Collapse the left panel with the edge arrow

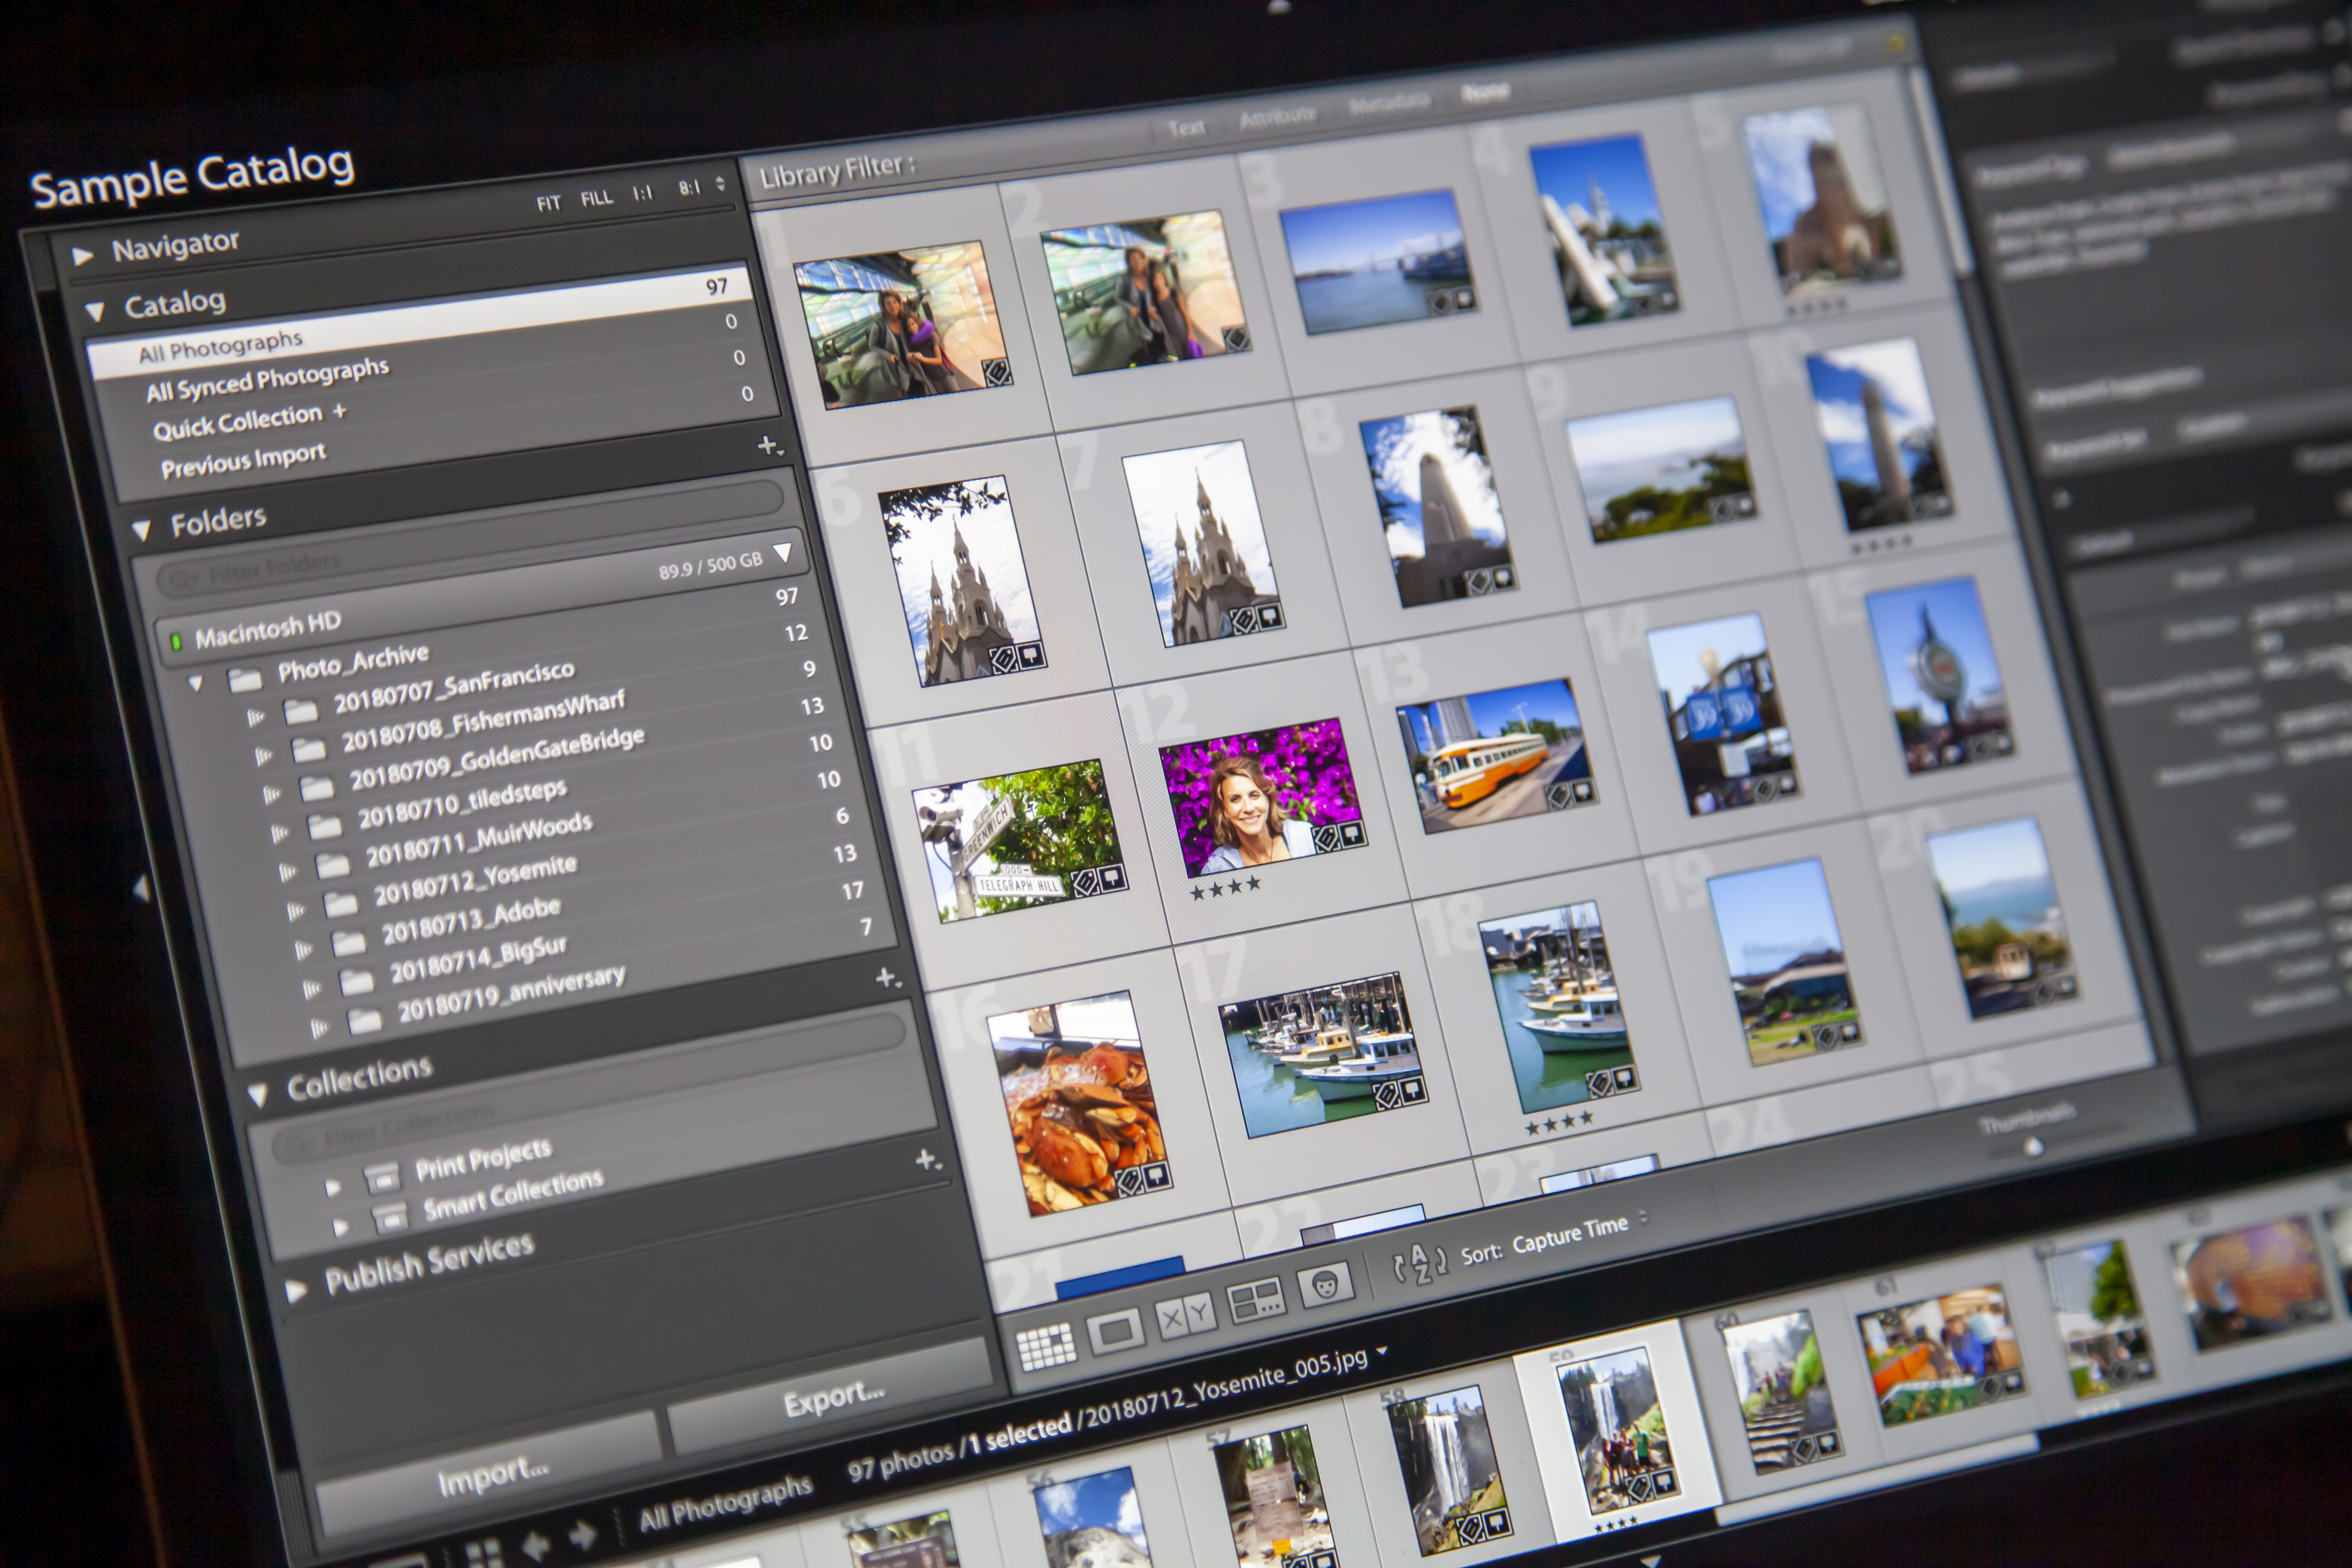(142, 888)
